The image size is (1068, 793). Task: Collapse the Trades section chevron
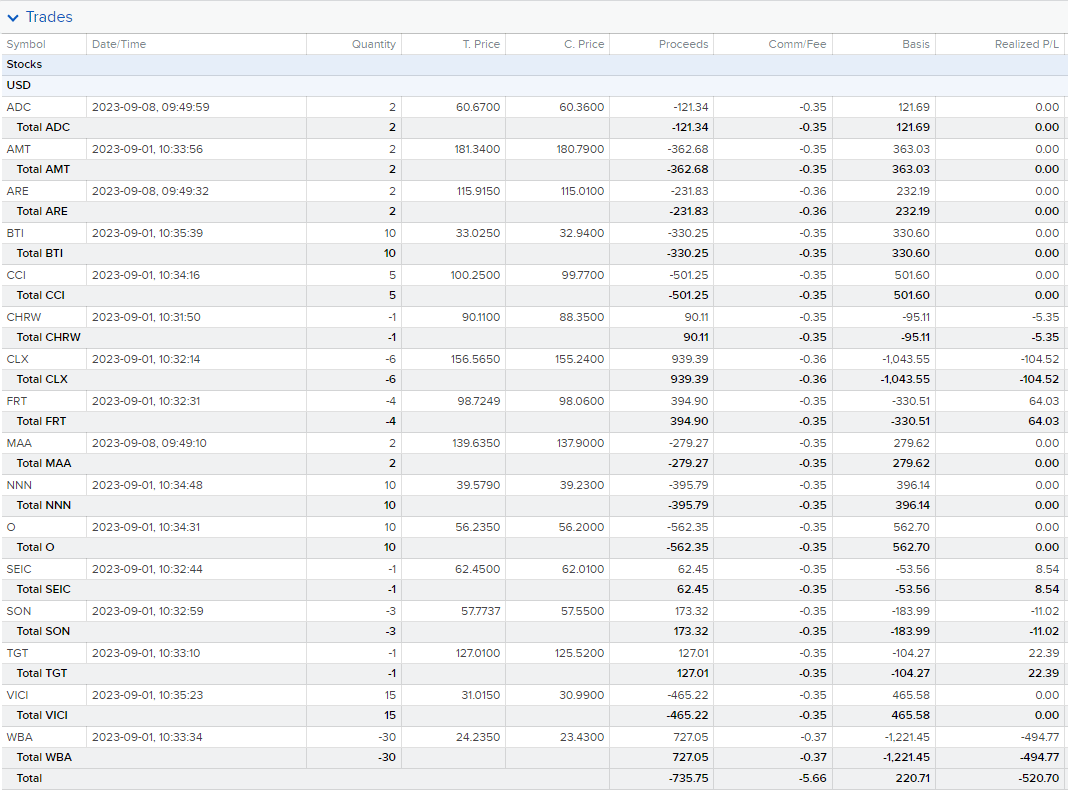13,18
